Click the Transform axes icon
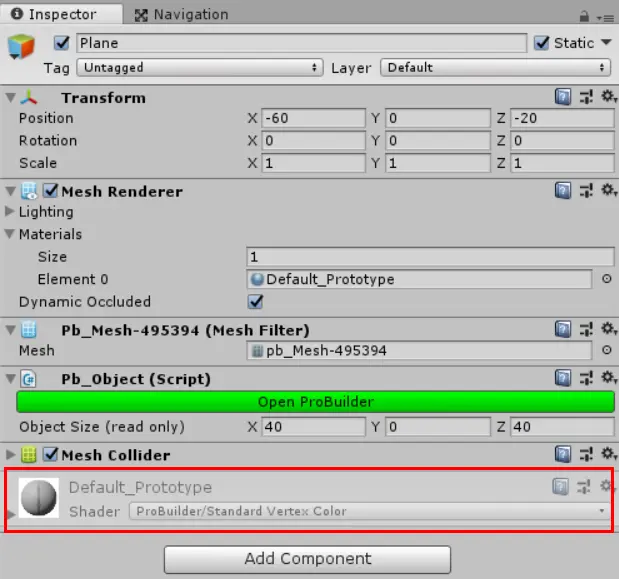The width and height of the screenshot is (619, 579). (29, 97)
